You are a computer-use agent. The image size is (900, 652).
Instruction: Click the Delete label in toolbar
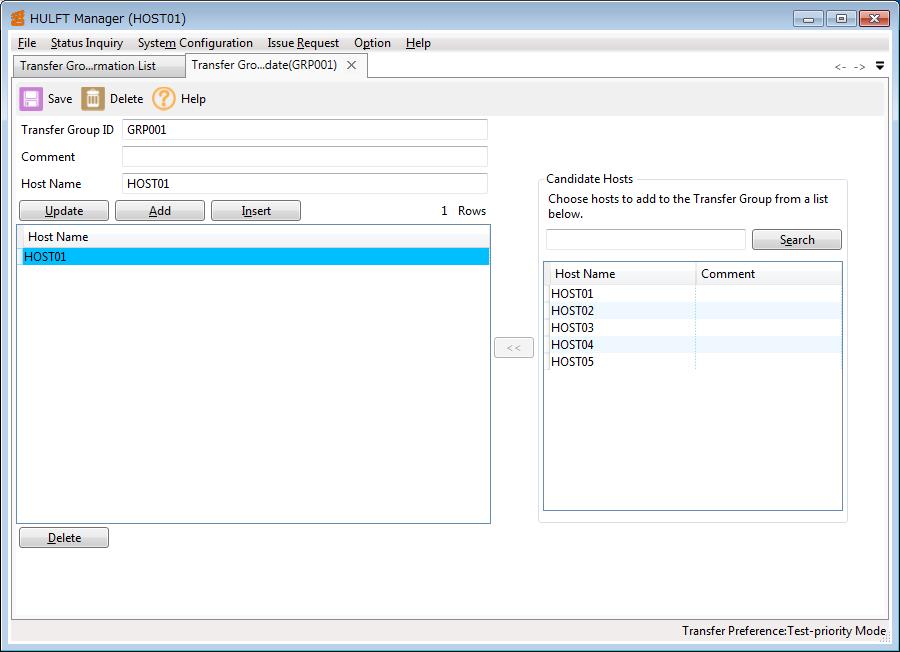coord(126,99)
